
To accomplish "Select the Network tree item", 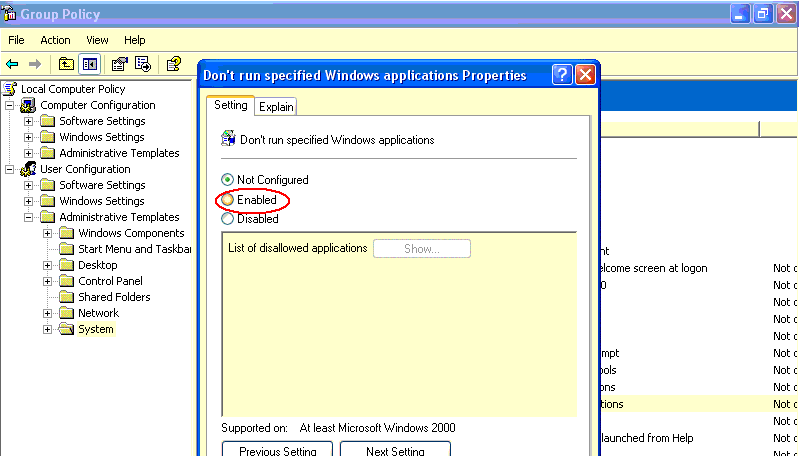I will pos(99,313).
